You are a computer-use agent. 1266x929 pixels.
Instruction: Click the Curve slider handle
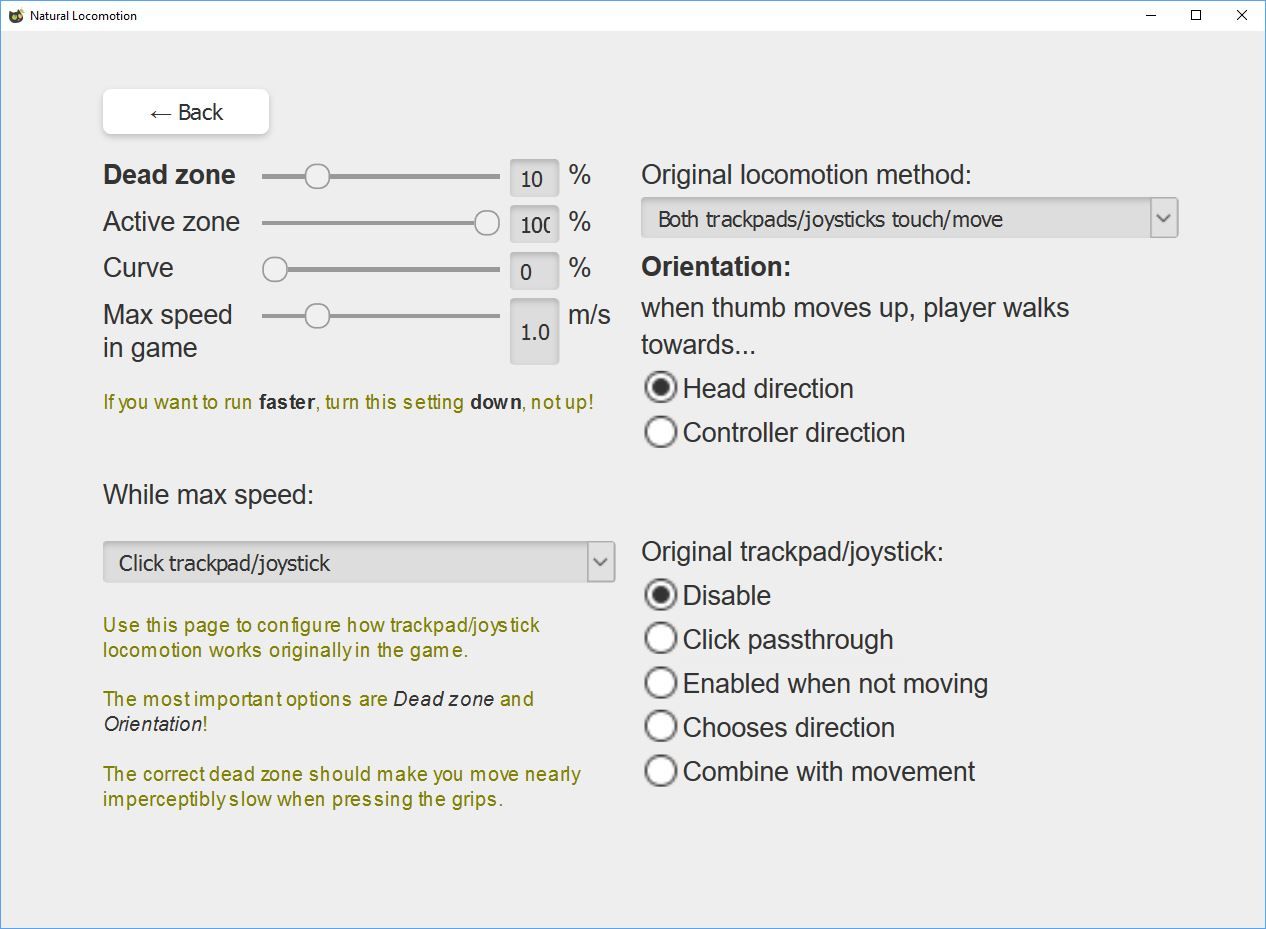(x=275, y=269)
